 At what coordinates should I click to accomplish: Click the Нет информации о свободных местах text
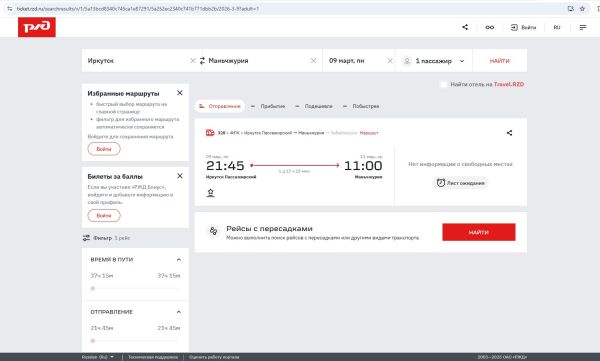coord(460,164)
